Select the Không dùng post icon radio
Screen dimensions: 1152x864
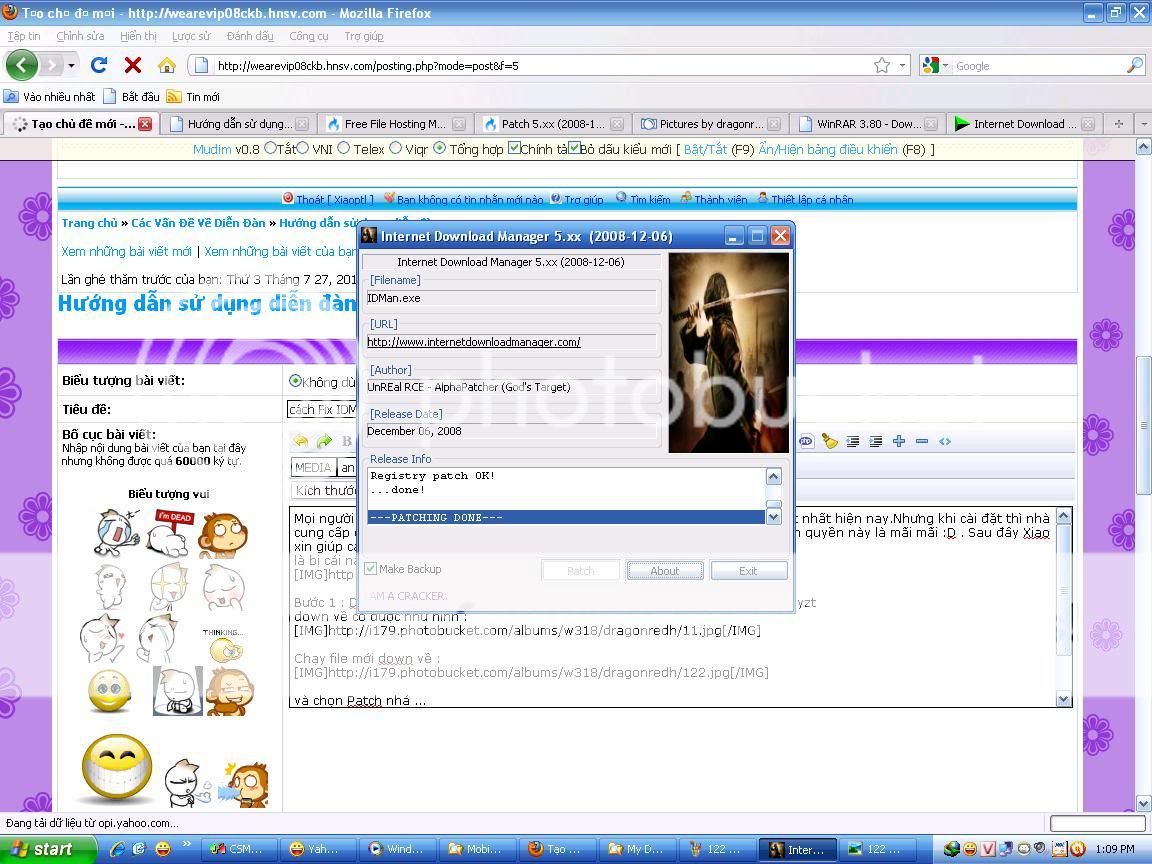pos(295,381)
